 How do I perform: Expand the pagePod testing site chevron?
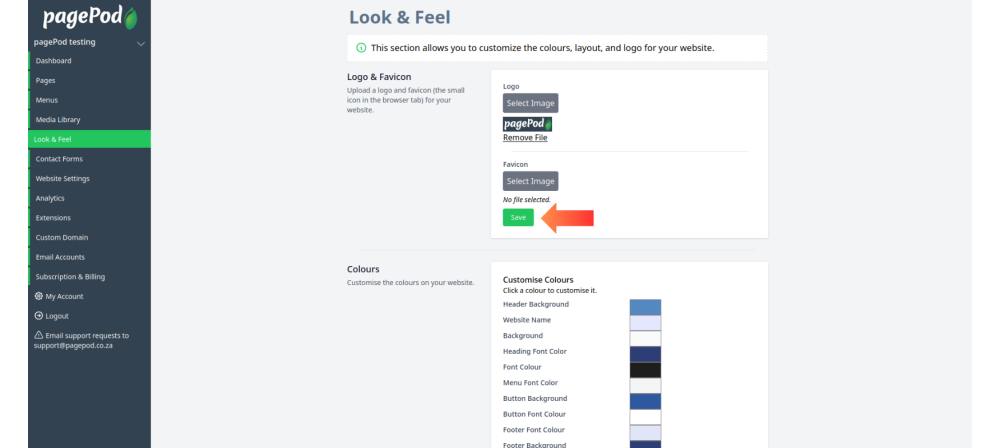click(141, 43)
